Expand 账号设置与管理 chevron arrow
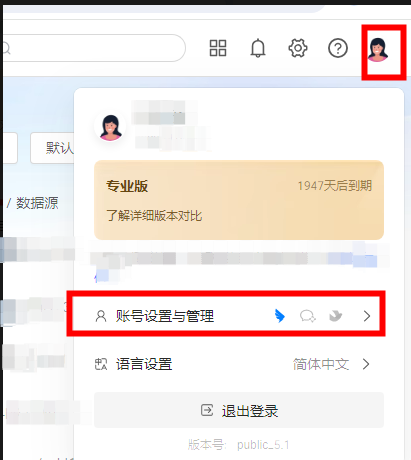The width and height of the screenshot is (411, 460). click(367, 316)
